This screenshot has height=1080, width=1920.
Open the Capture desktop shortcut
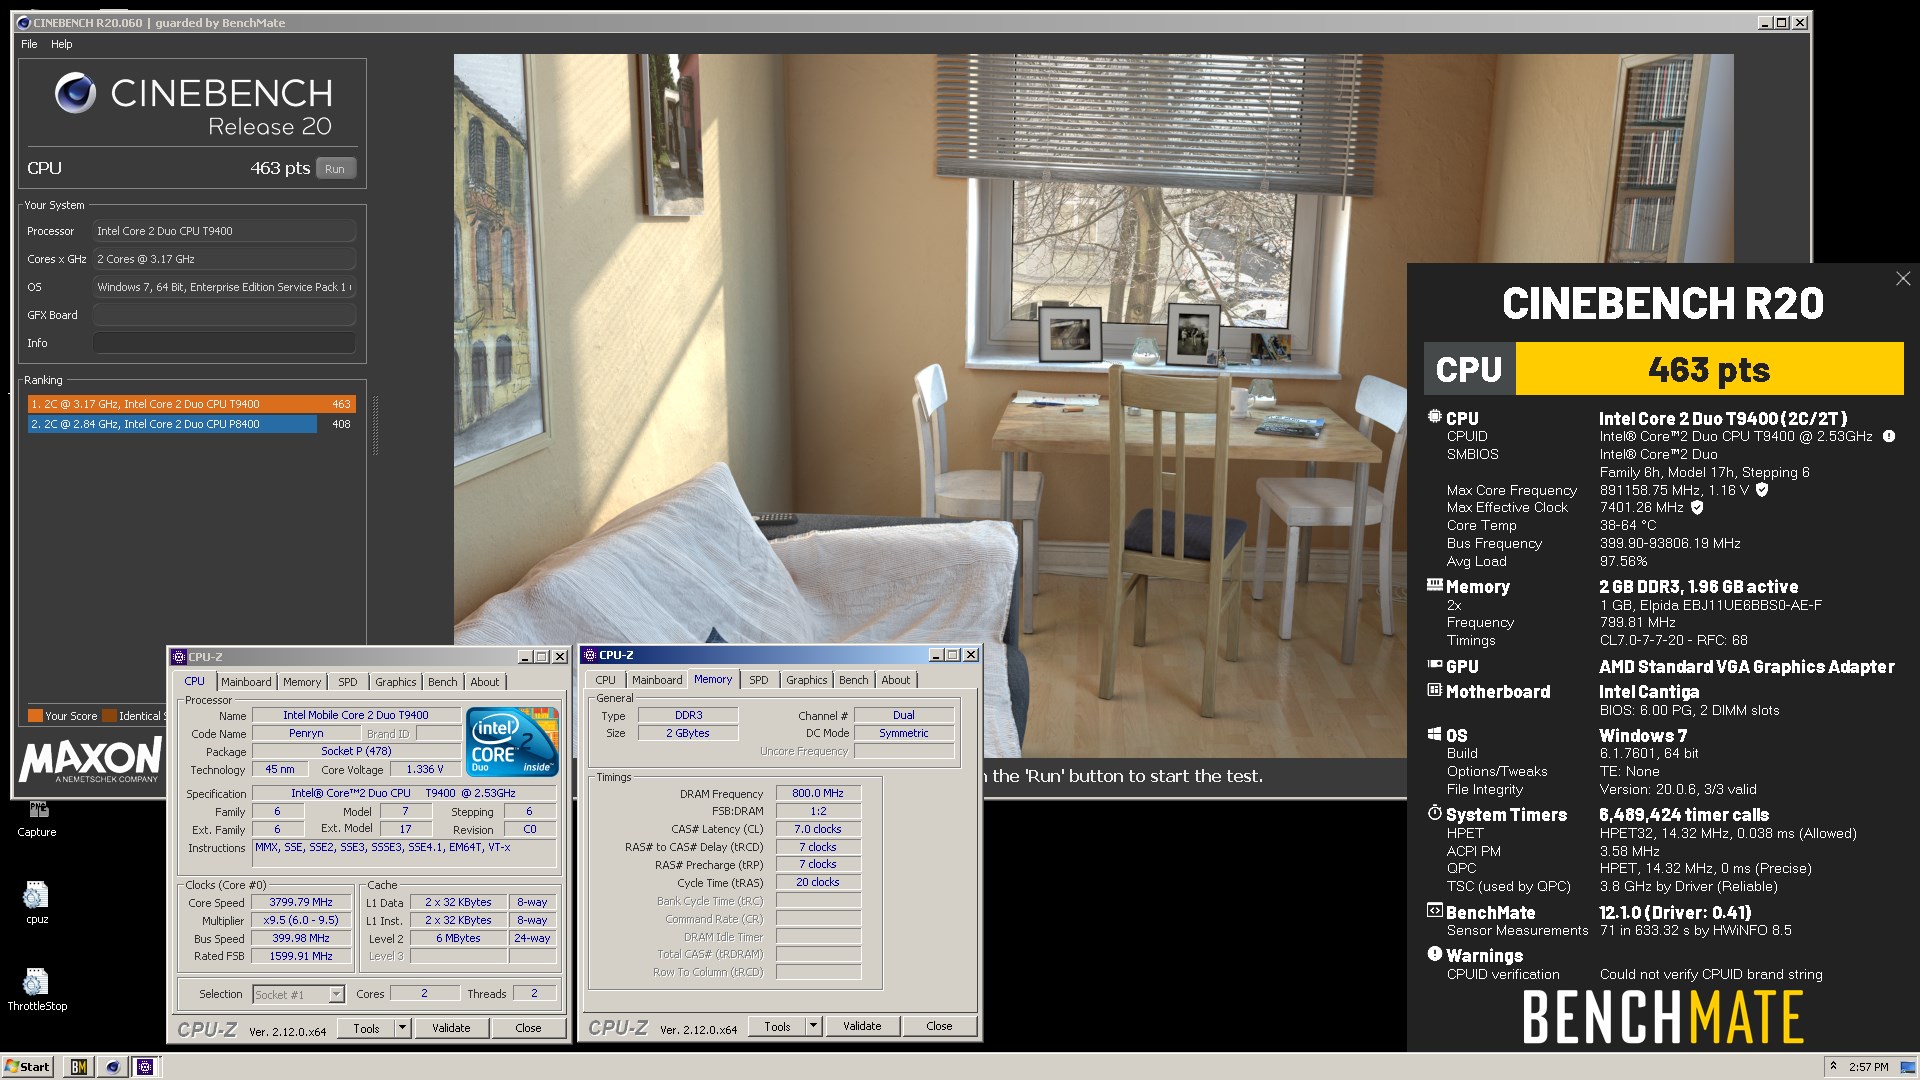click(x=37, y=818)
